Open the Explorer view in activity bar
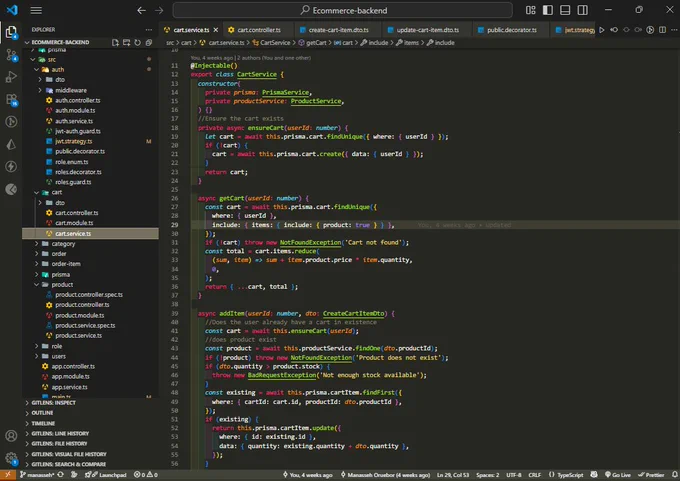 tap(11, 32)
